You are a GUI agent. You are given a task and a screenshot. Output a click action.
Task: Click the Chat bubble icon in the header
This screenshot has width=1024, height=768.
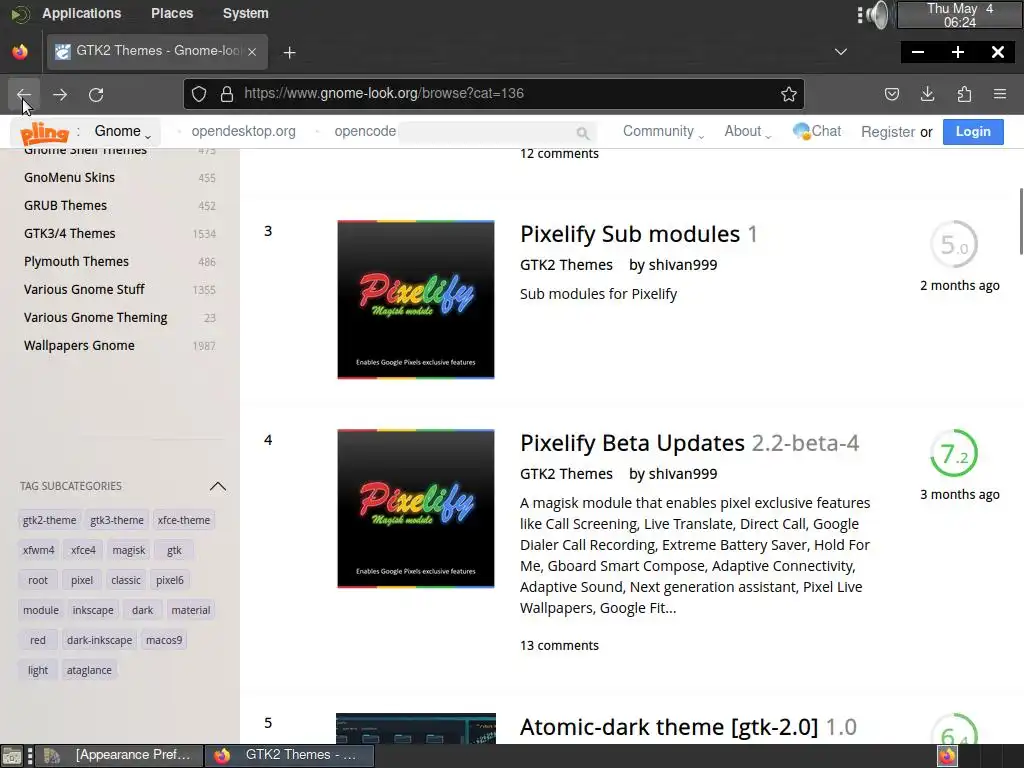click(x=801, y=131)
